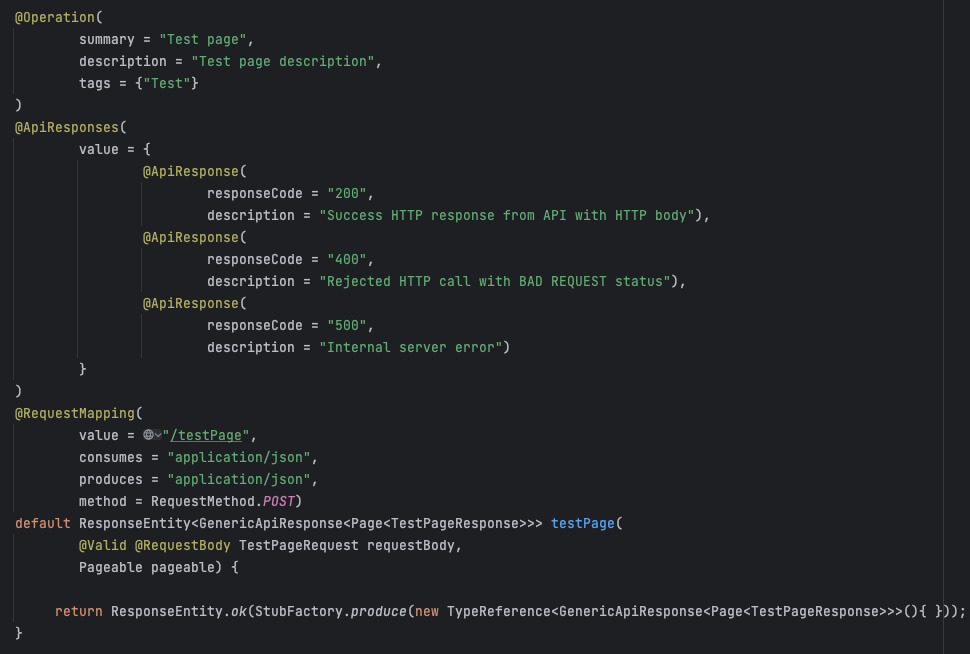This screenshot has width=970, height=654.
Task: Click the return keyword
Action: pyautogui.click(x=79, y=611)
